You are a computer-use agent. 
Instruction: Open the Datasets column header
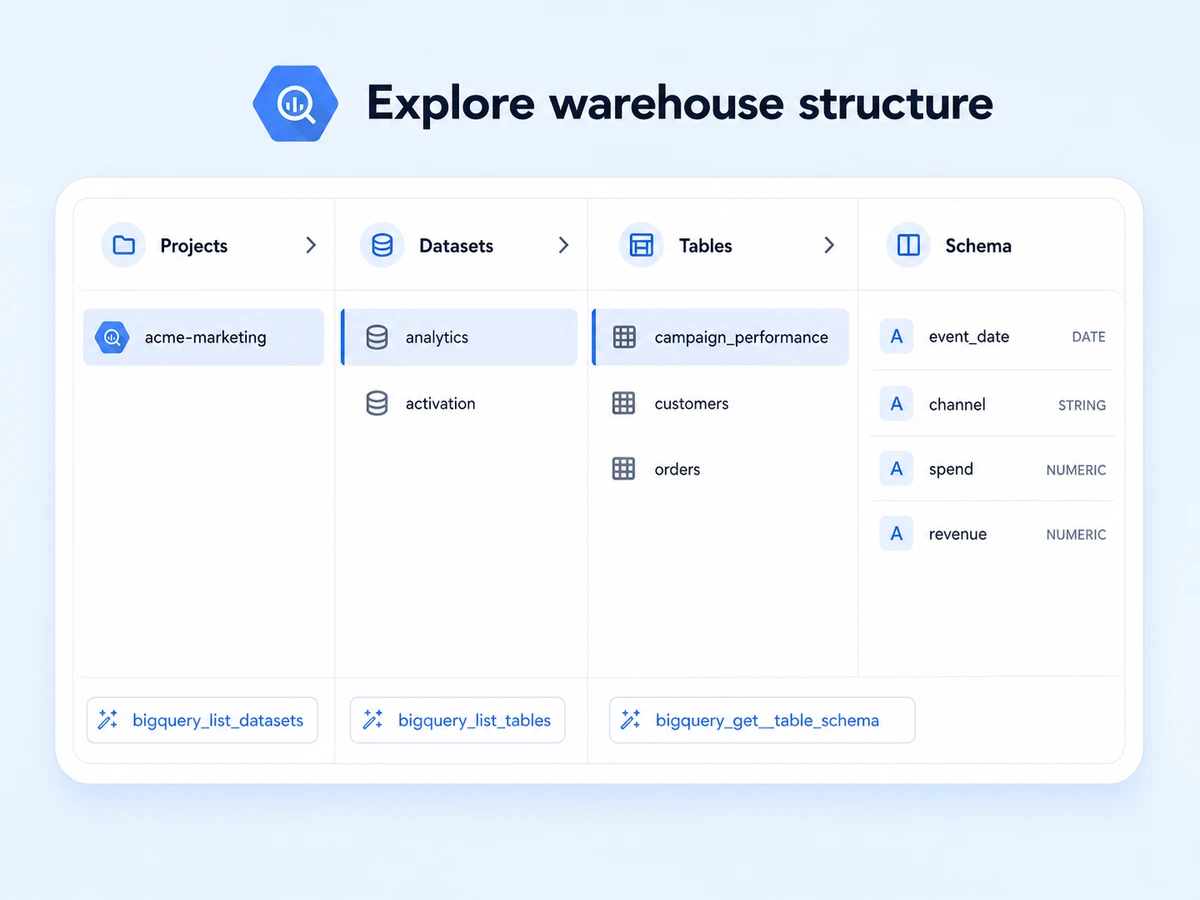(x=462, y=245)
